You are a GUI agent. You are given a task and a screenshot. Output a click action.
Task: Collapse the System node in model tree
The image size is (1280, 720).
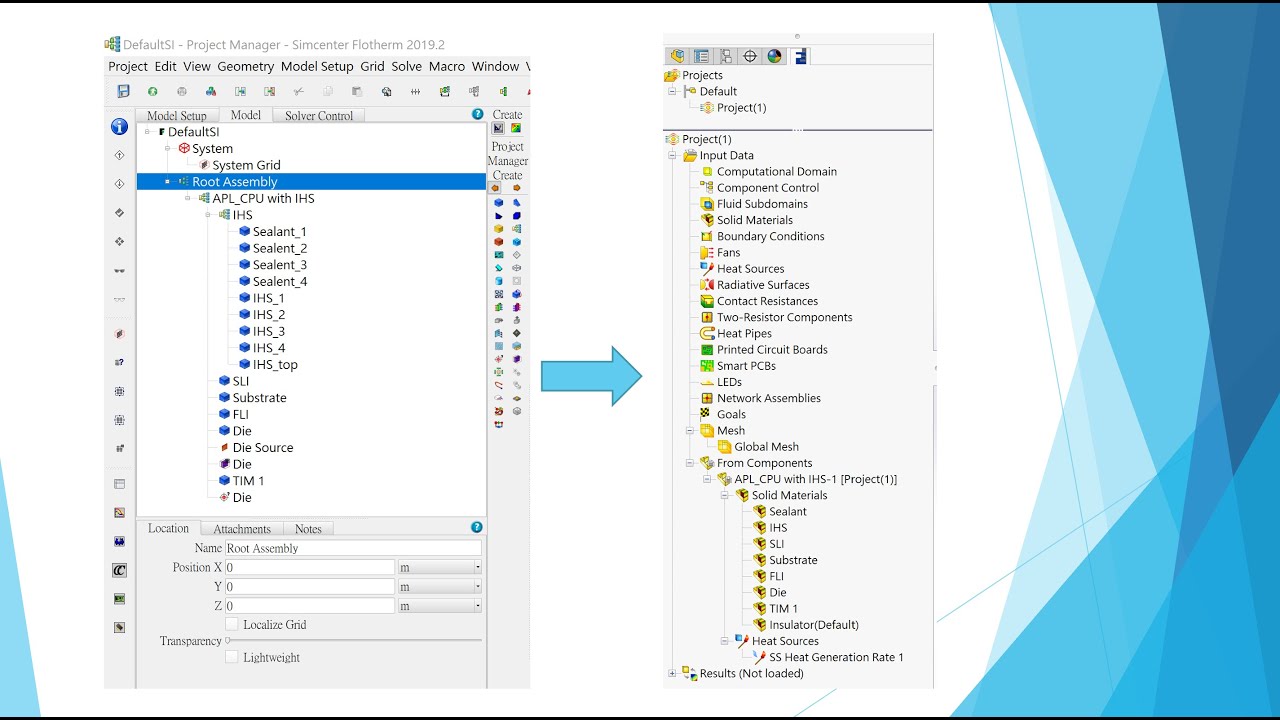click(x=168, y=148)
